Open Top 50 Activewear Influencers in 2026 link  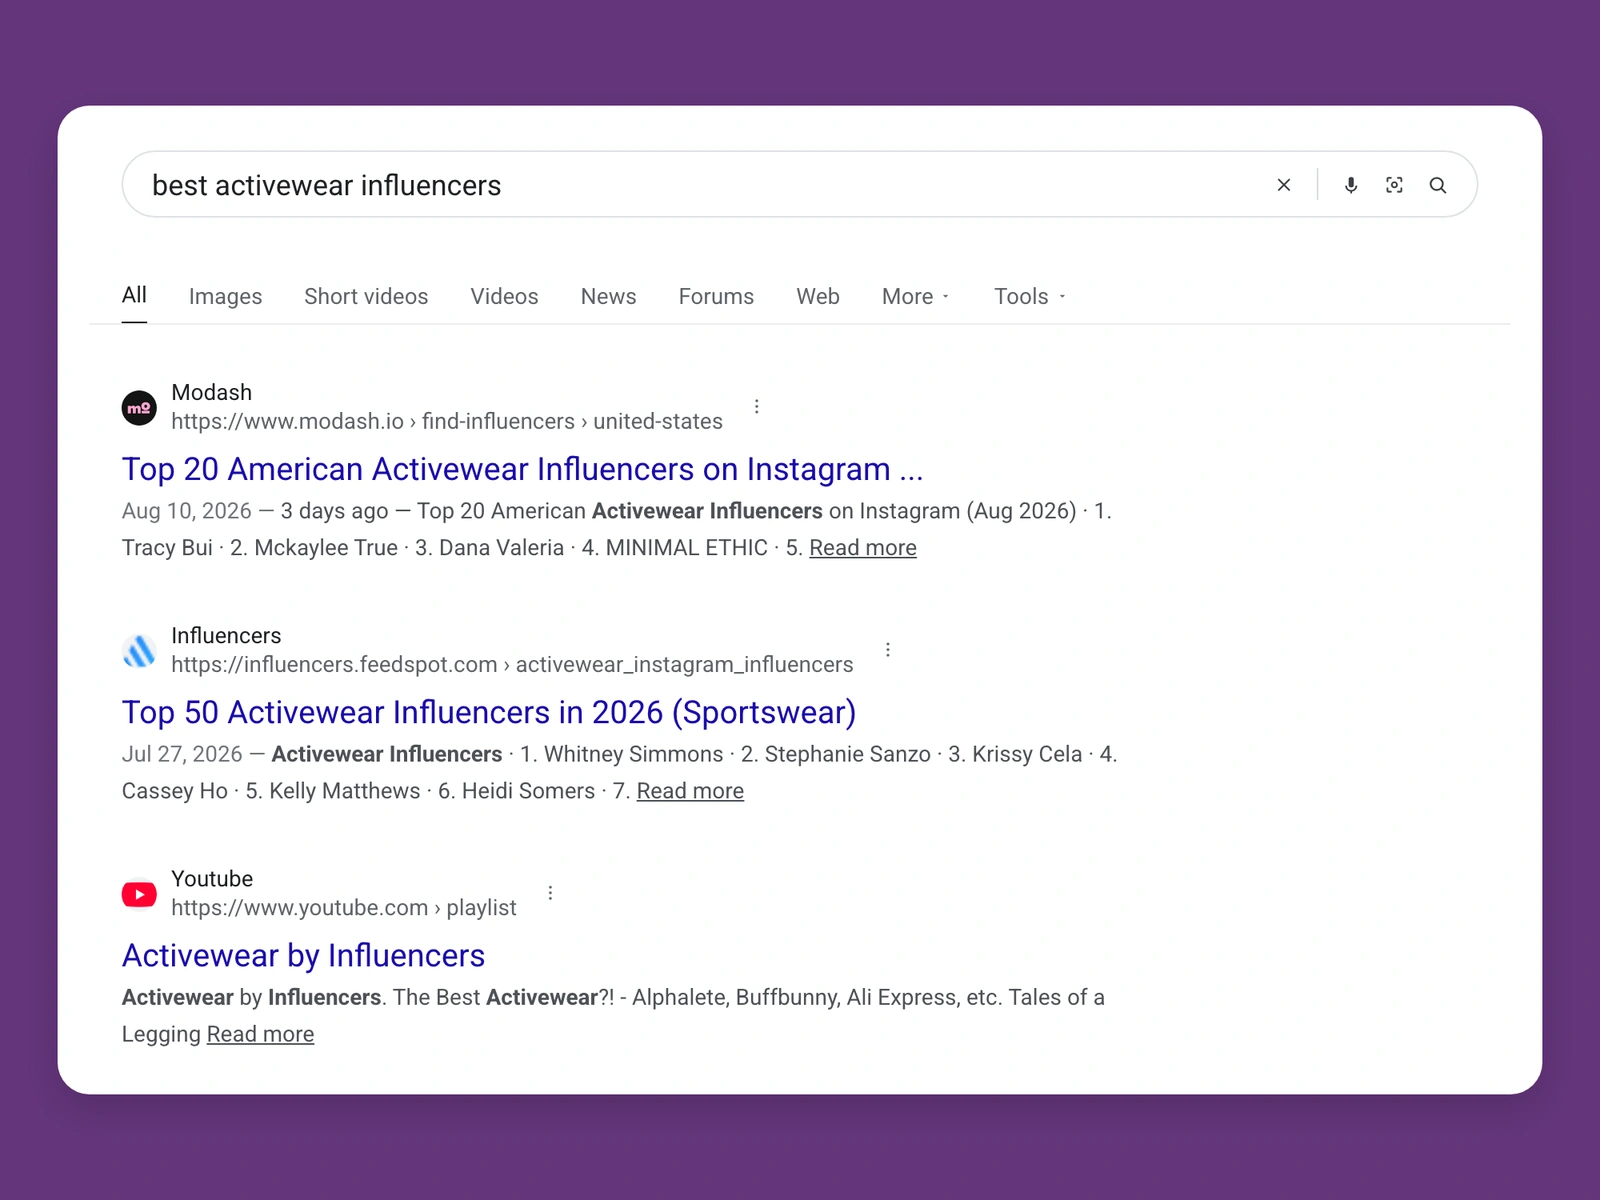489,712
